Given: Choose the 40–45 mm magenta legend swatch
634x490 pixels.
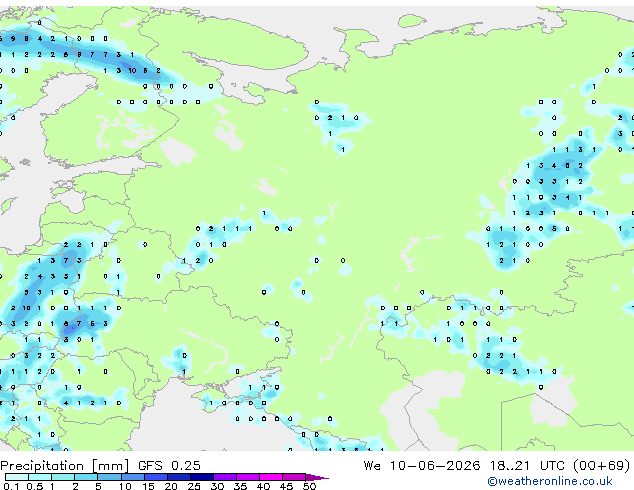Looking at the screenshot, I should (x=271, y=477).
